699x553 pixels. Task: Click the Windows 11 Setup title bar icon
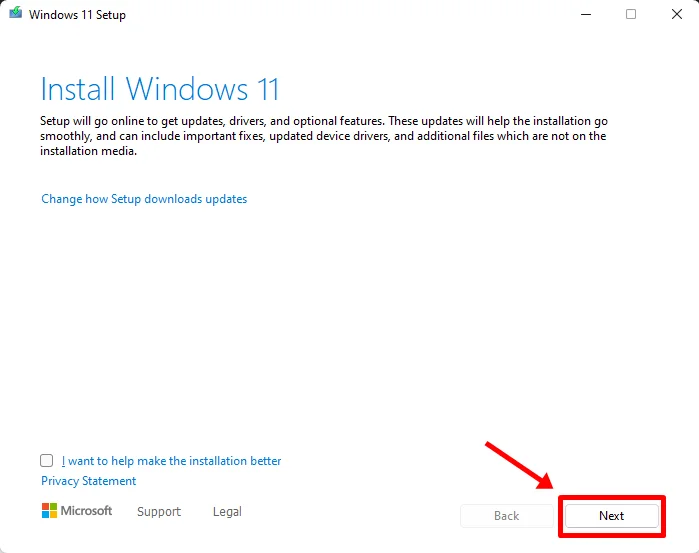tap(16, 13)
